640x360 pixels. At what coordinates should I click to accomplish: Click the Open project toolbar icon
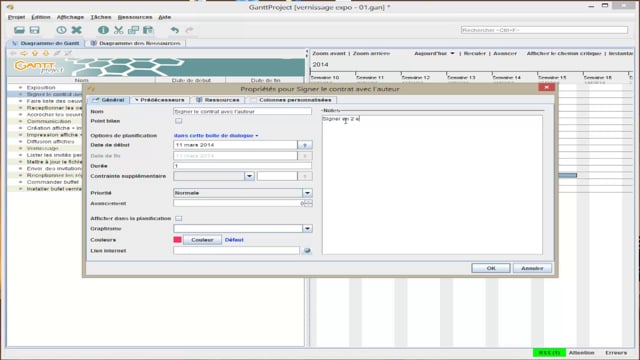(x=19, y=30)
